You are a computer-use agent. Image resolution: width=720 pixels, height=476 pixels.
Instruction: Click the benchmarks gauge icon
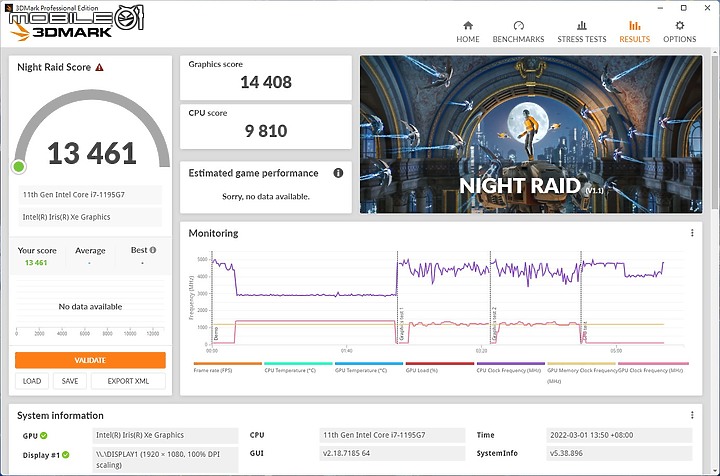[518, 25]
